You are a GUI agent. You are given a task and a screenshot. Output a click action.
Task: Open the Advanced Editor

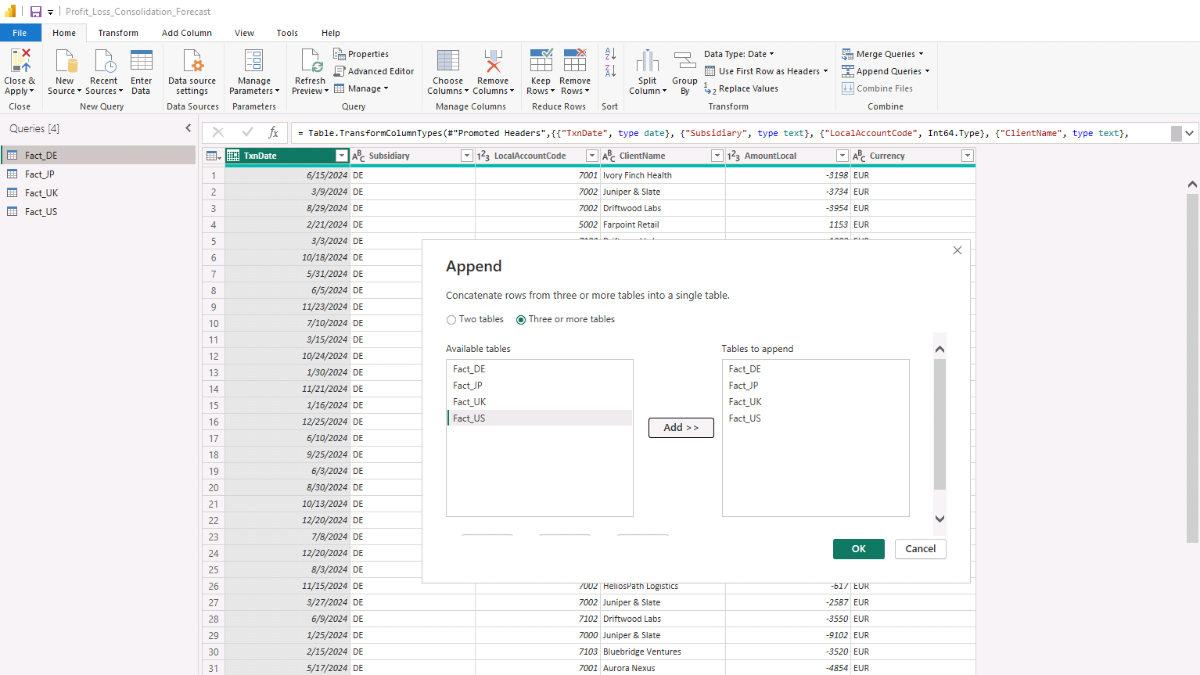point(374,71)
